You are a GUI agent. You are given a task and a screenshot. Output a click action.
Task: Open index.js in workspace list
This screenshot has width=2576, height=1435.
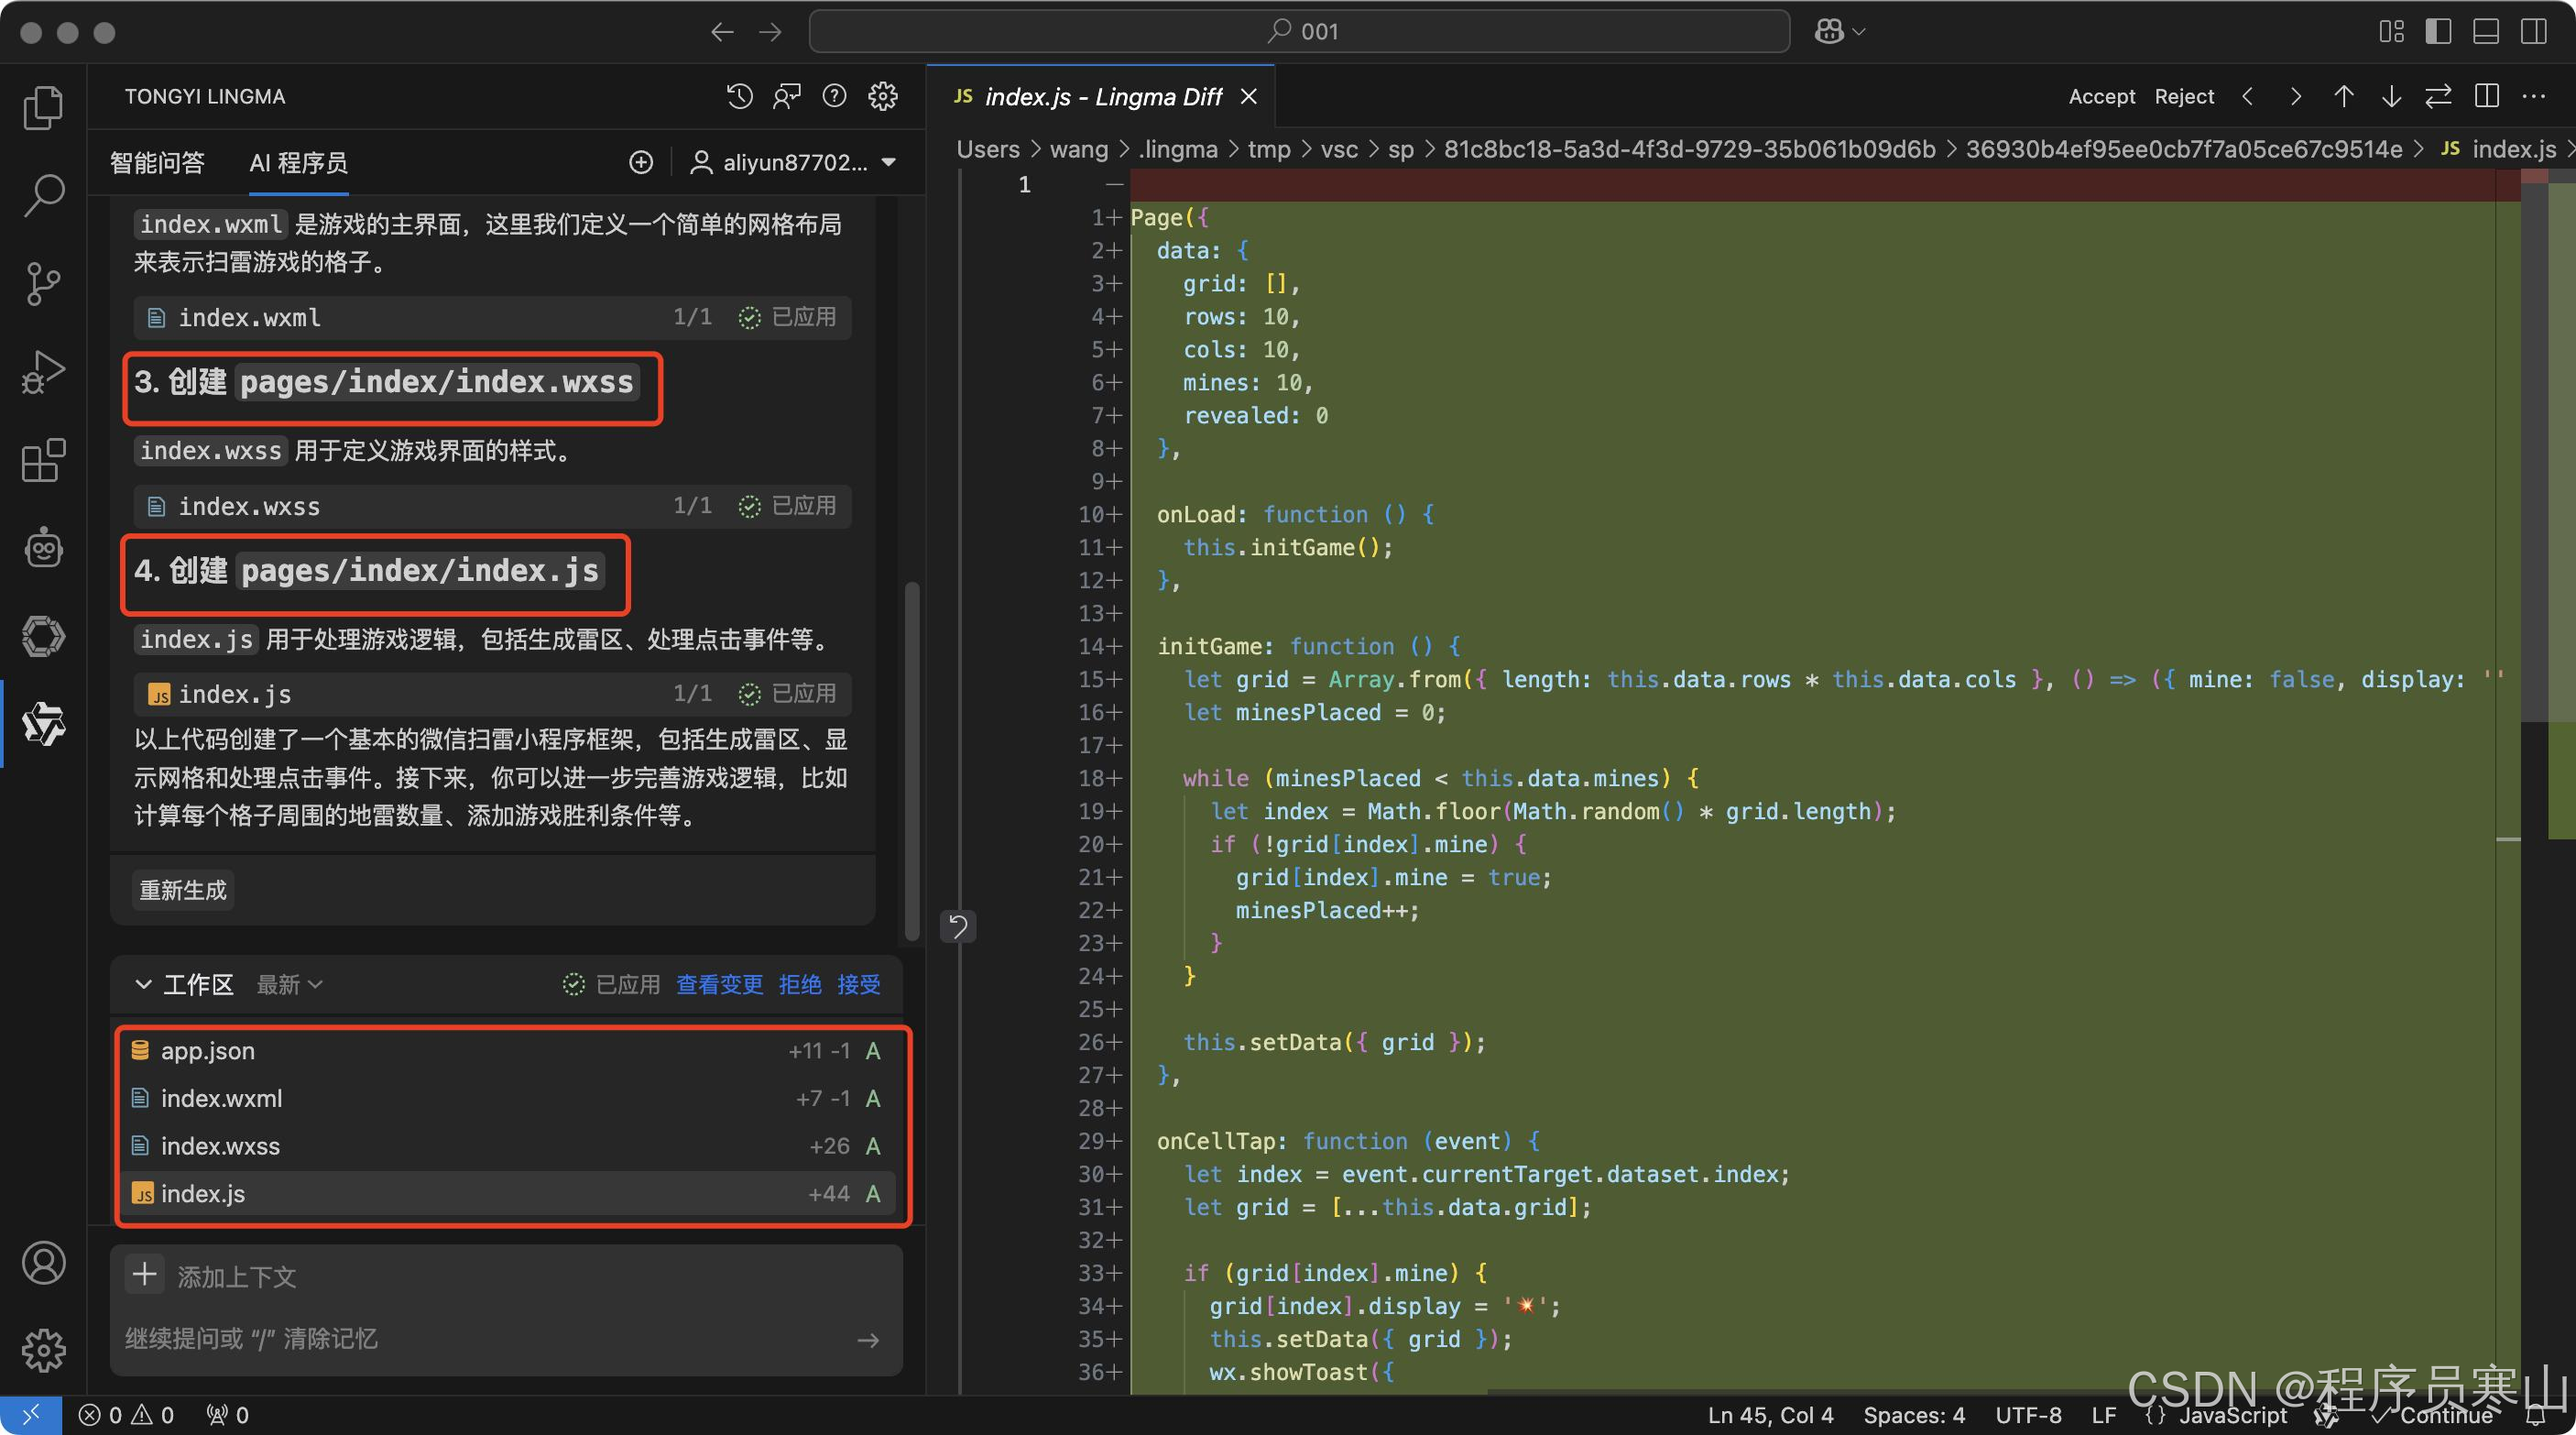[x=506, y=1193]
